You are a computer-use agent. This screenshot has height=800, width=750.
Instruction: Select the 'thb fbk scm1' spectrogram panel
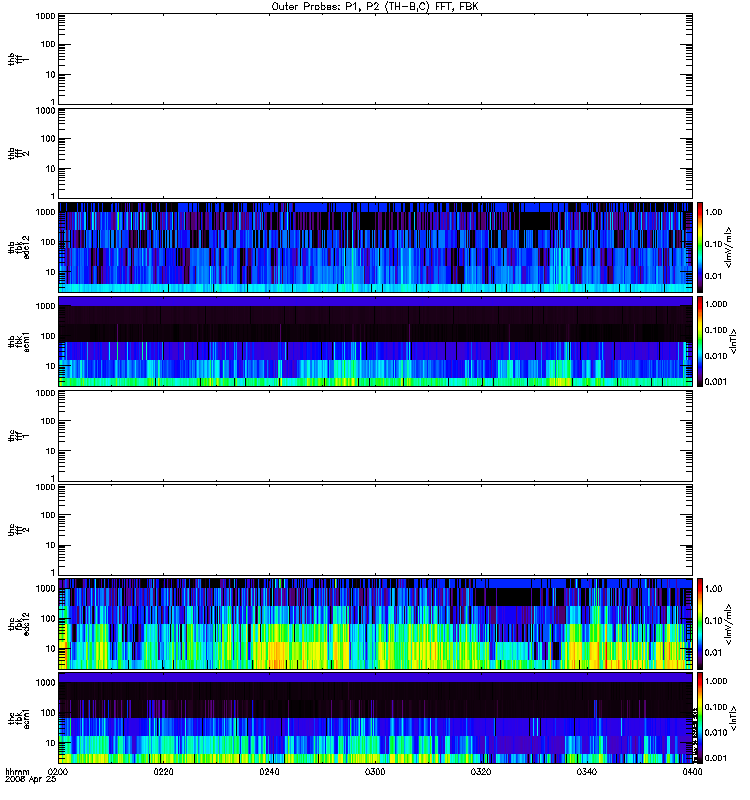point(376,341)
